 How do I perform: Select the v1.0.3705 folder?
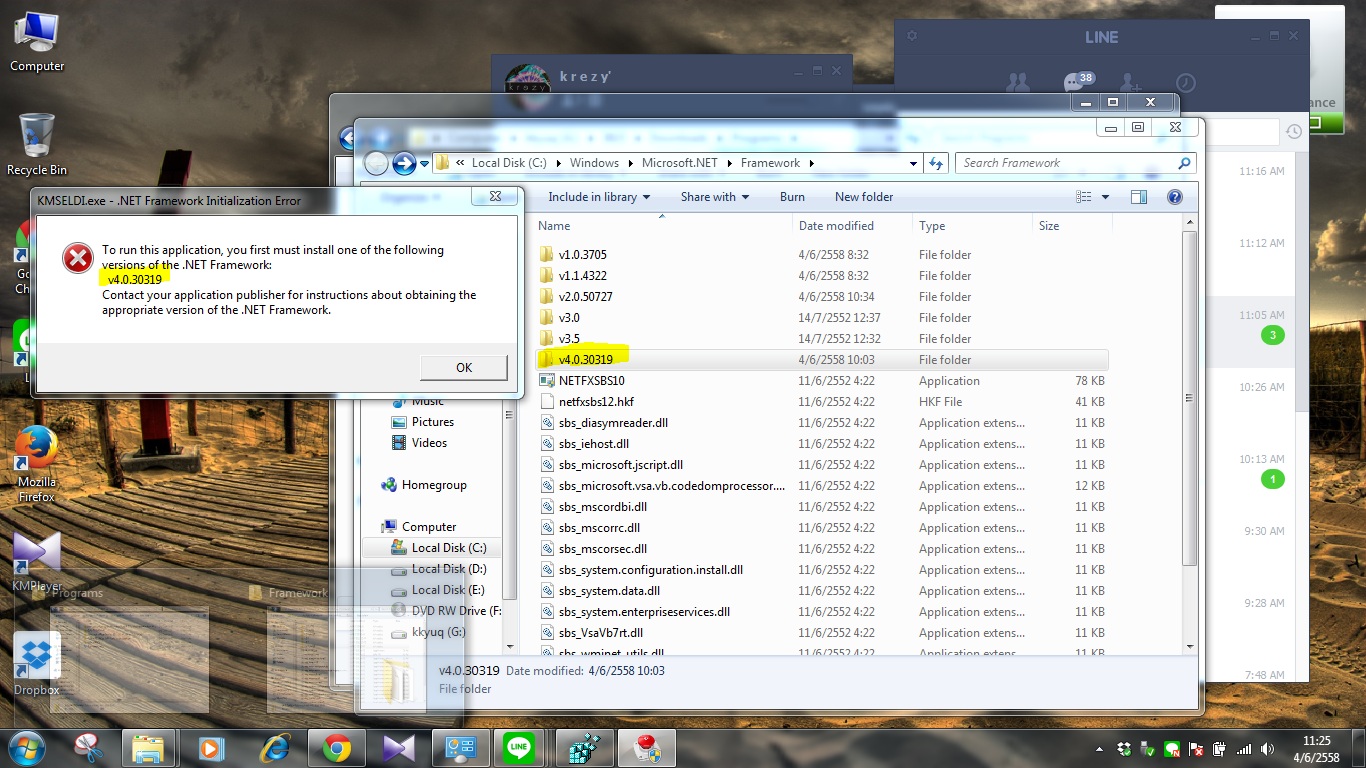coord(822,255)
